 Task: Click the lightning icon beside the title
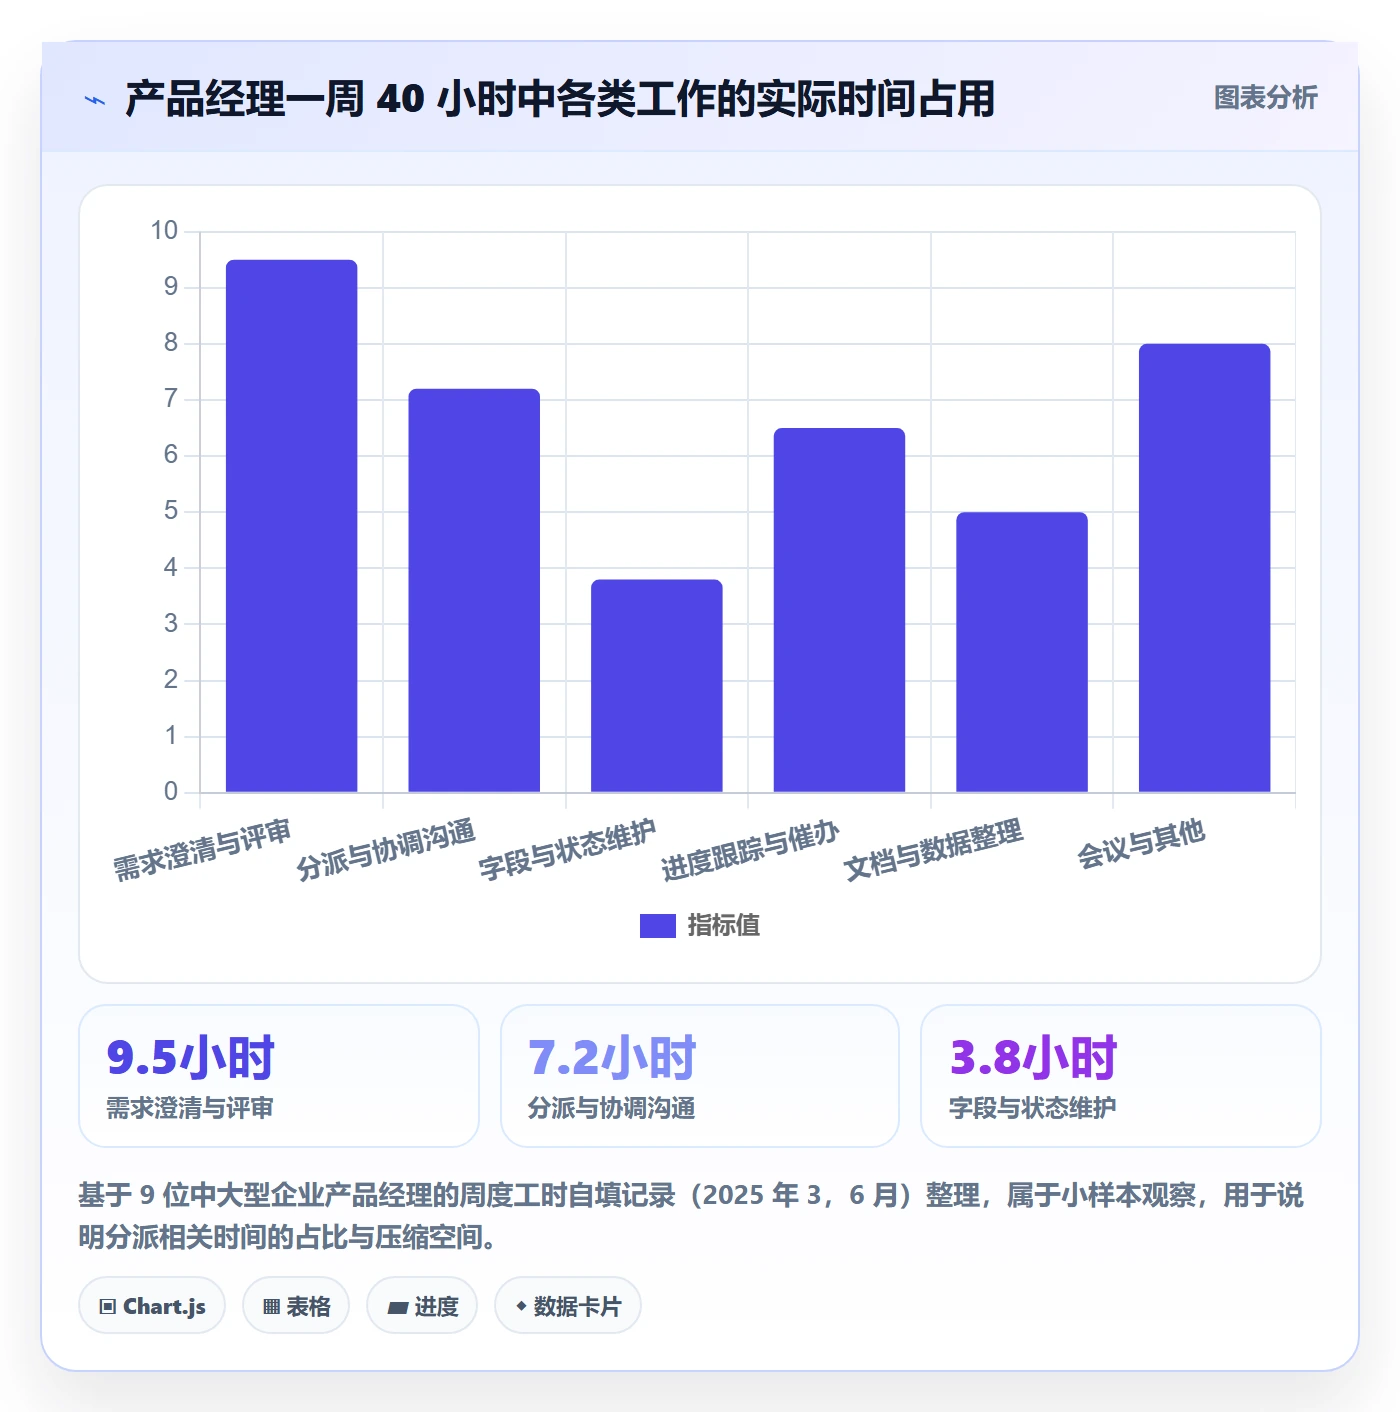95,100
